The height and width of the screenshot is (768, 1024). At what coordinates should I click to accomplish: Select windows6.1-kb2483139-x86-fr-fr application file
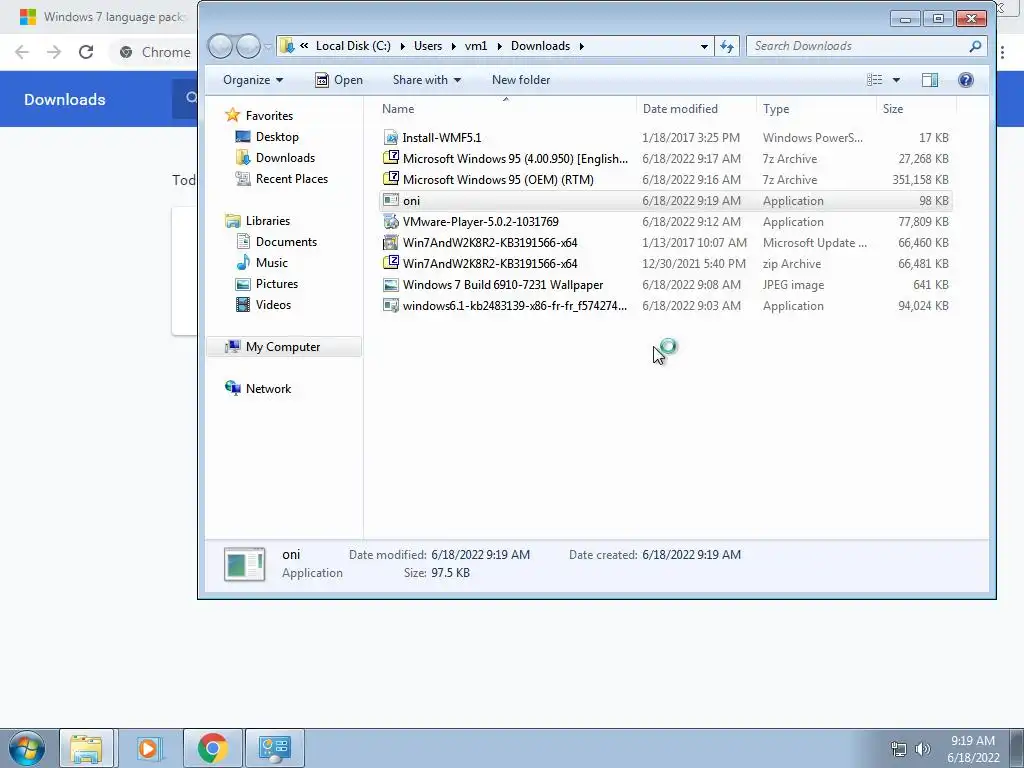(x=665, y=306)
